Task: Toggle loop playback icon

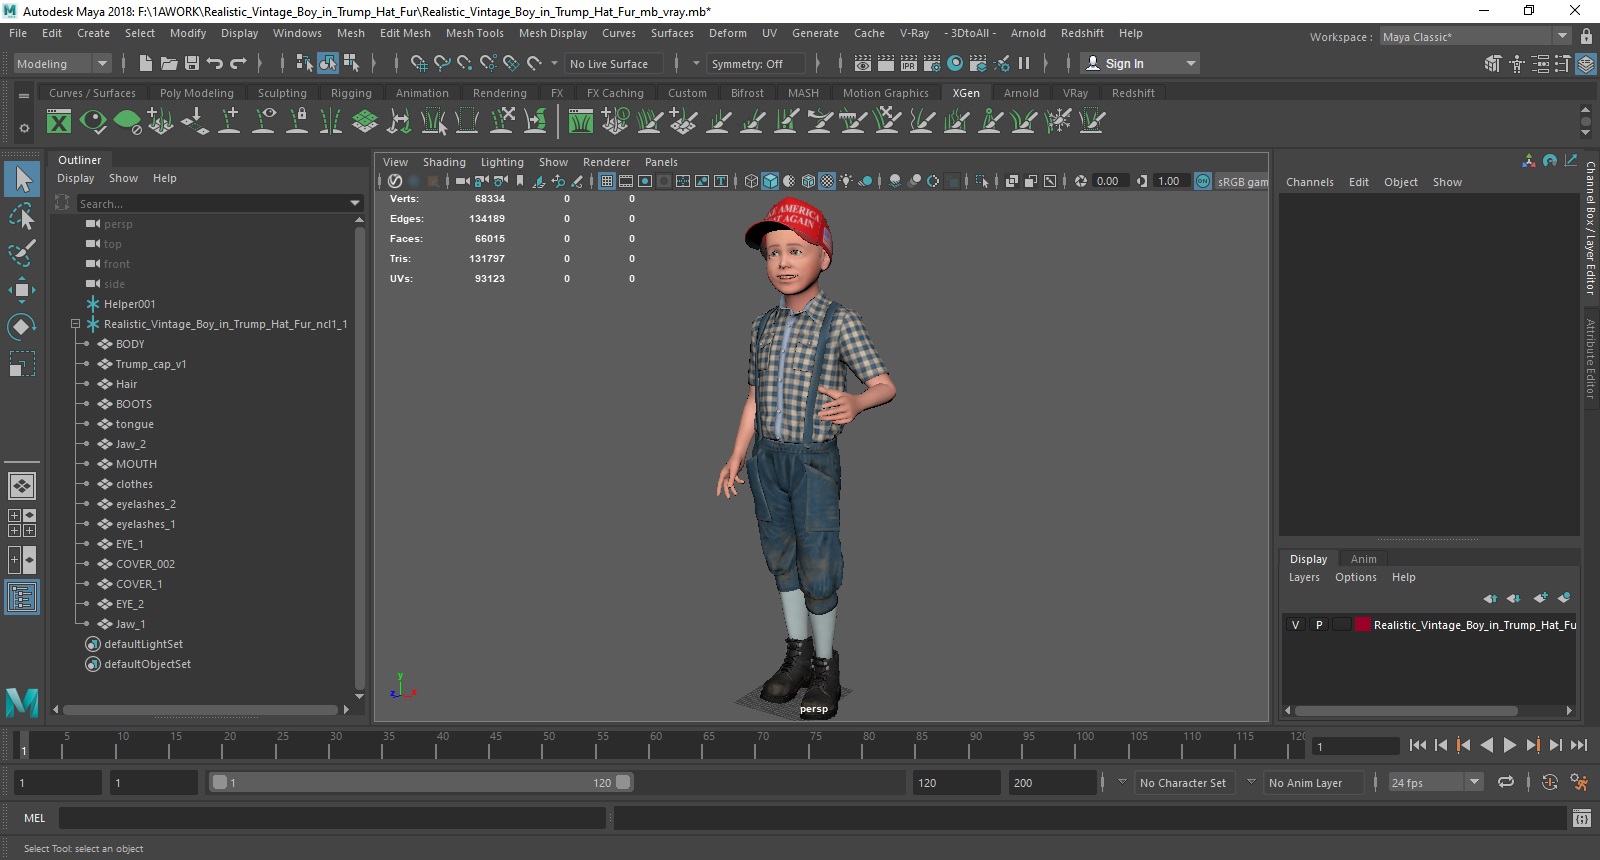Action: [1506, 782]
